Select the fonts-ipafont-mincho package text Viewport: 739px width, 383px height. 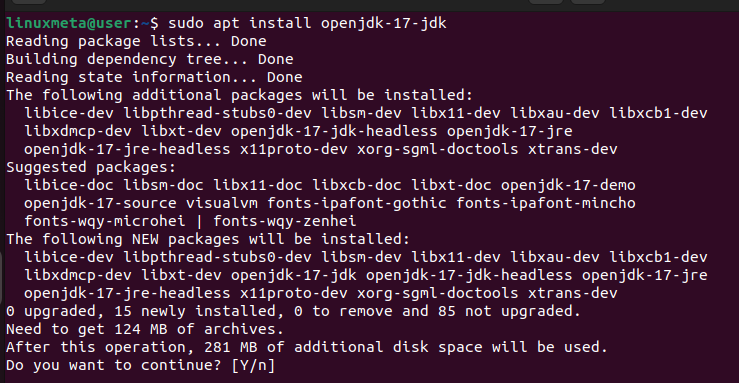[x=546, y=203]
